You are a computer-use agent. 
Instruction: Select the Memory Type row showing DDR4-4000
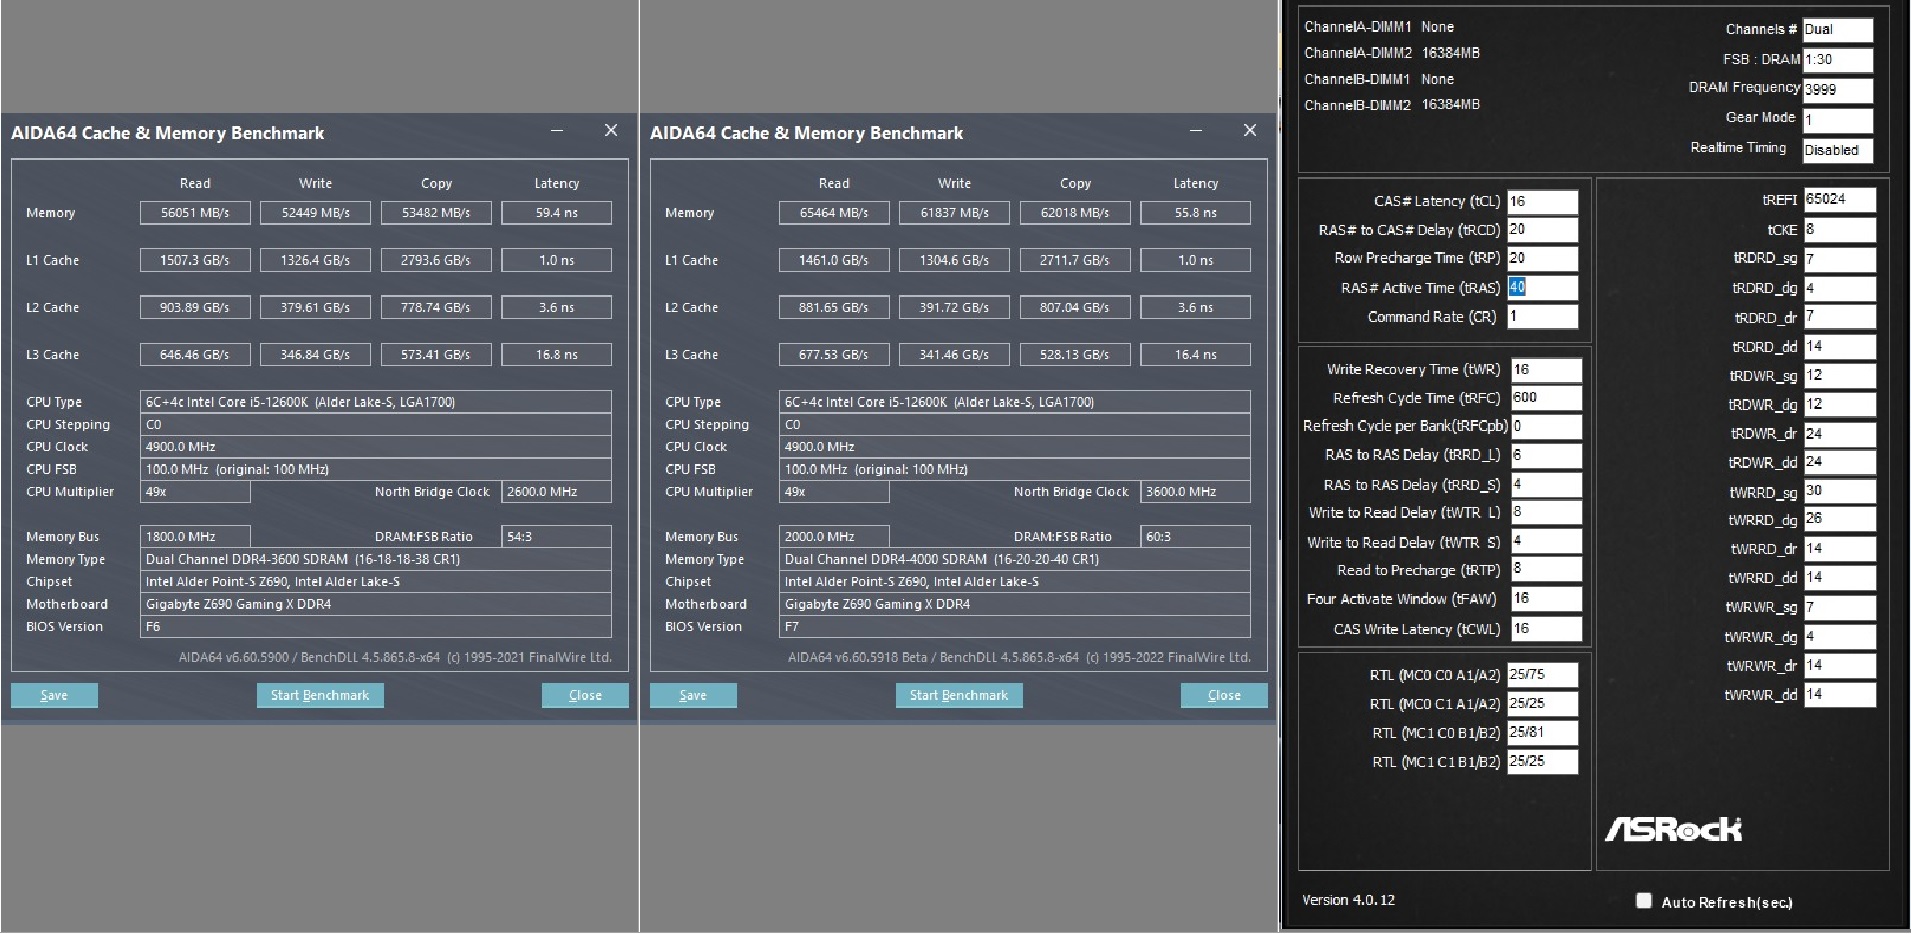tap(1014, 559)
